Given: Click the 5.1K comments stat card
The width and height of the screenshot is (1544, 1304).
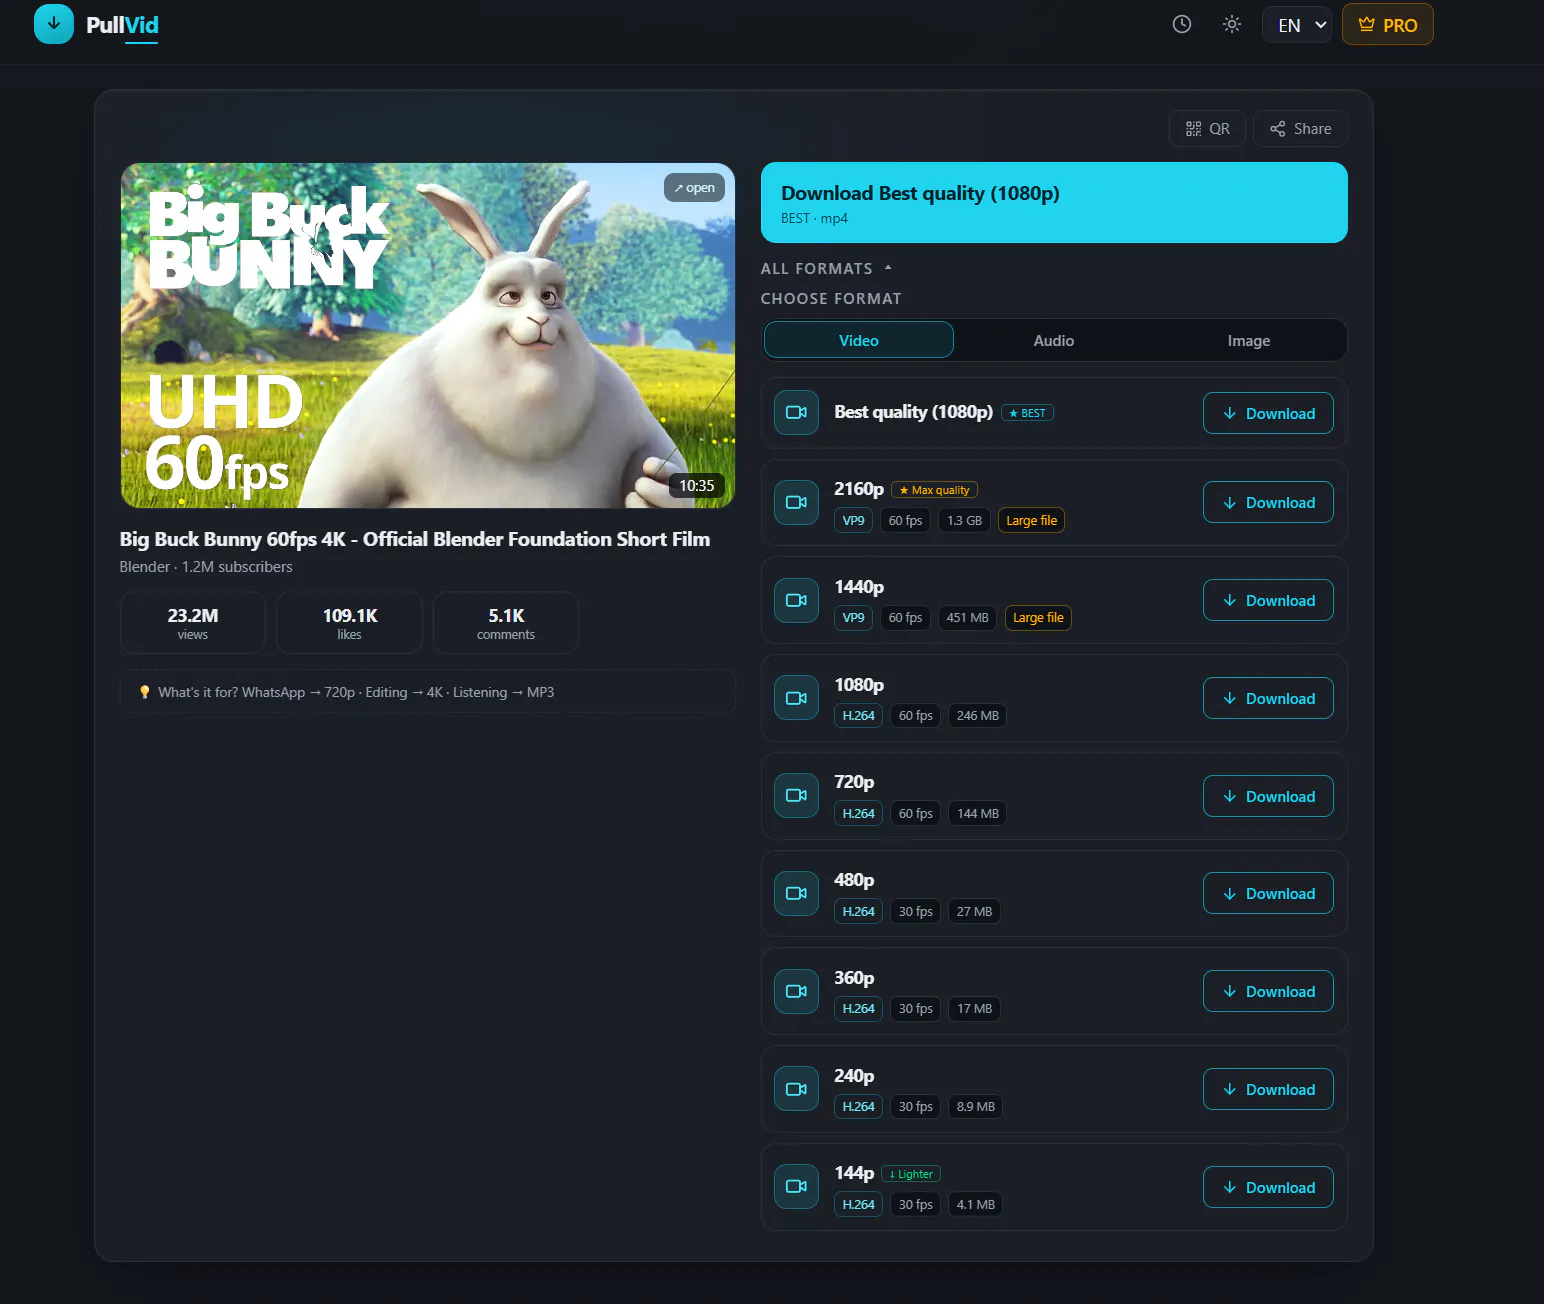Looking at the screenshot, I should [x=506, y=623].
